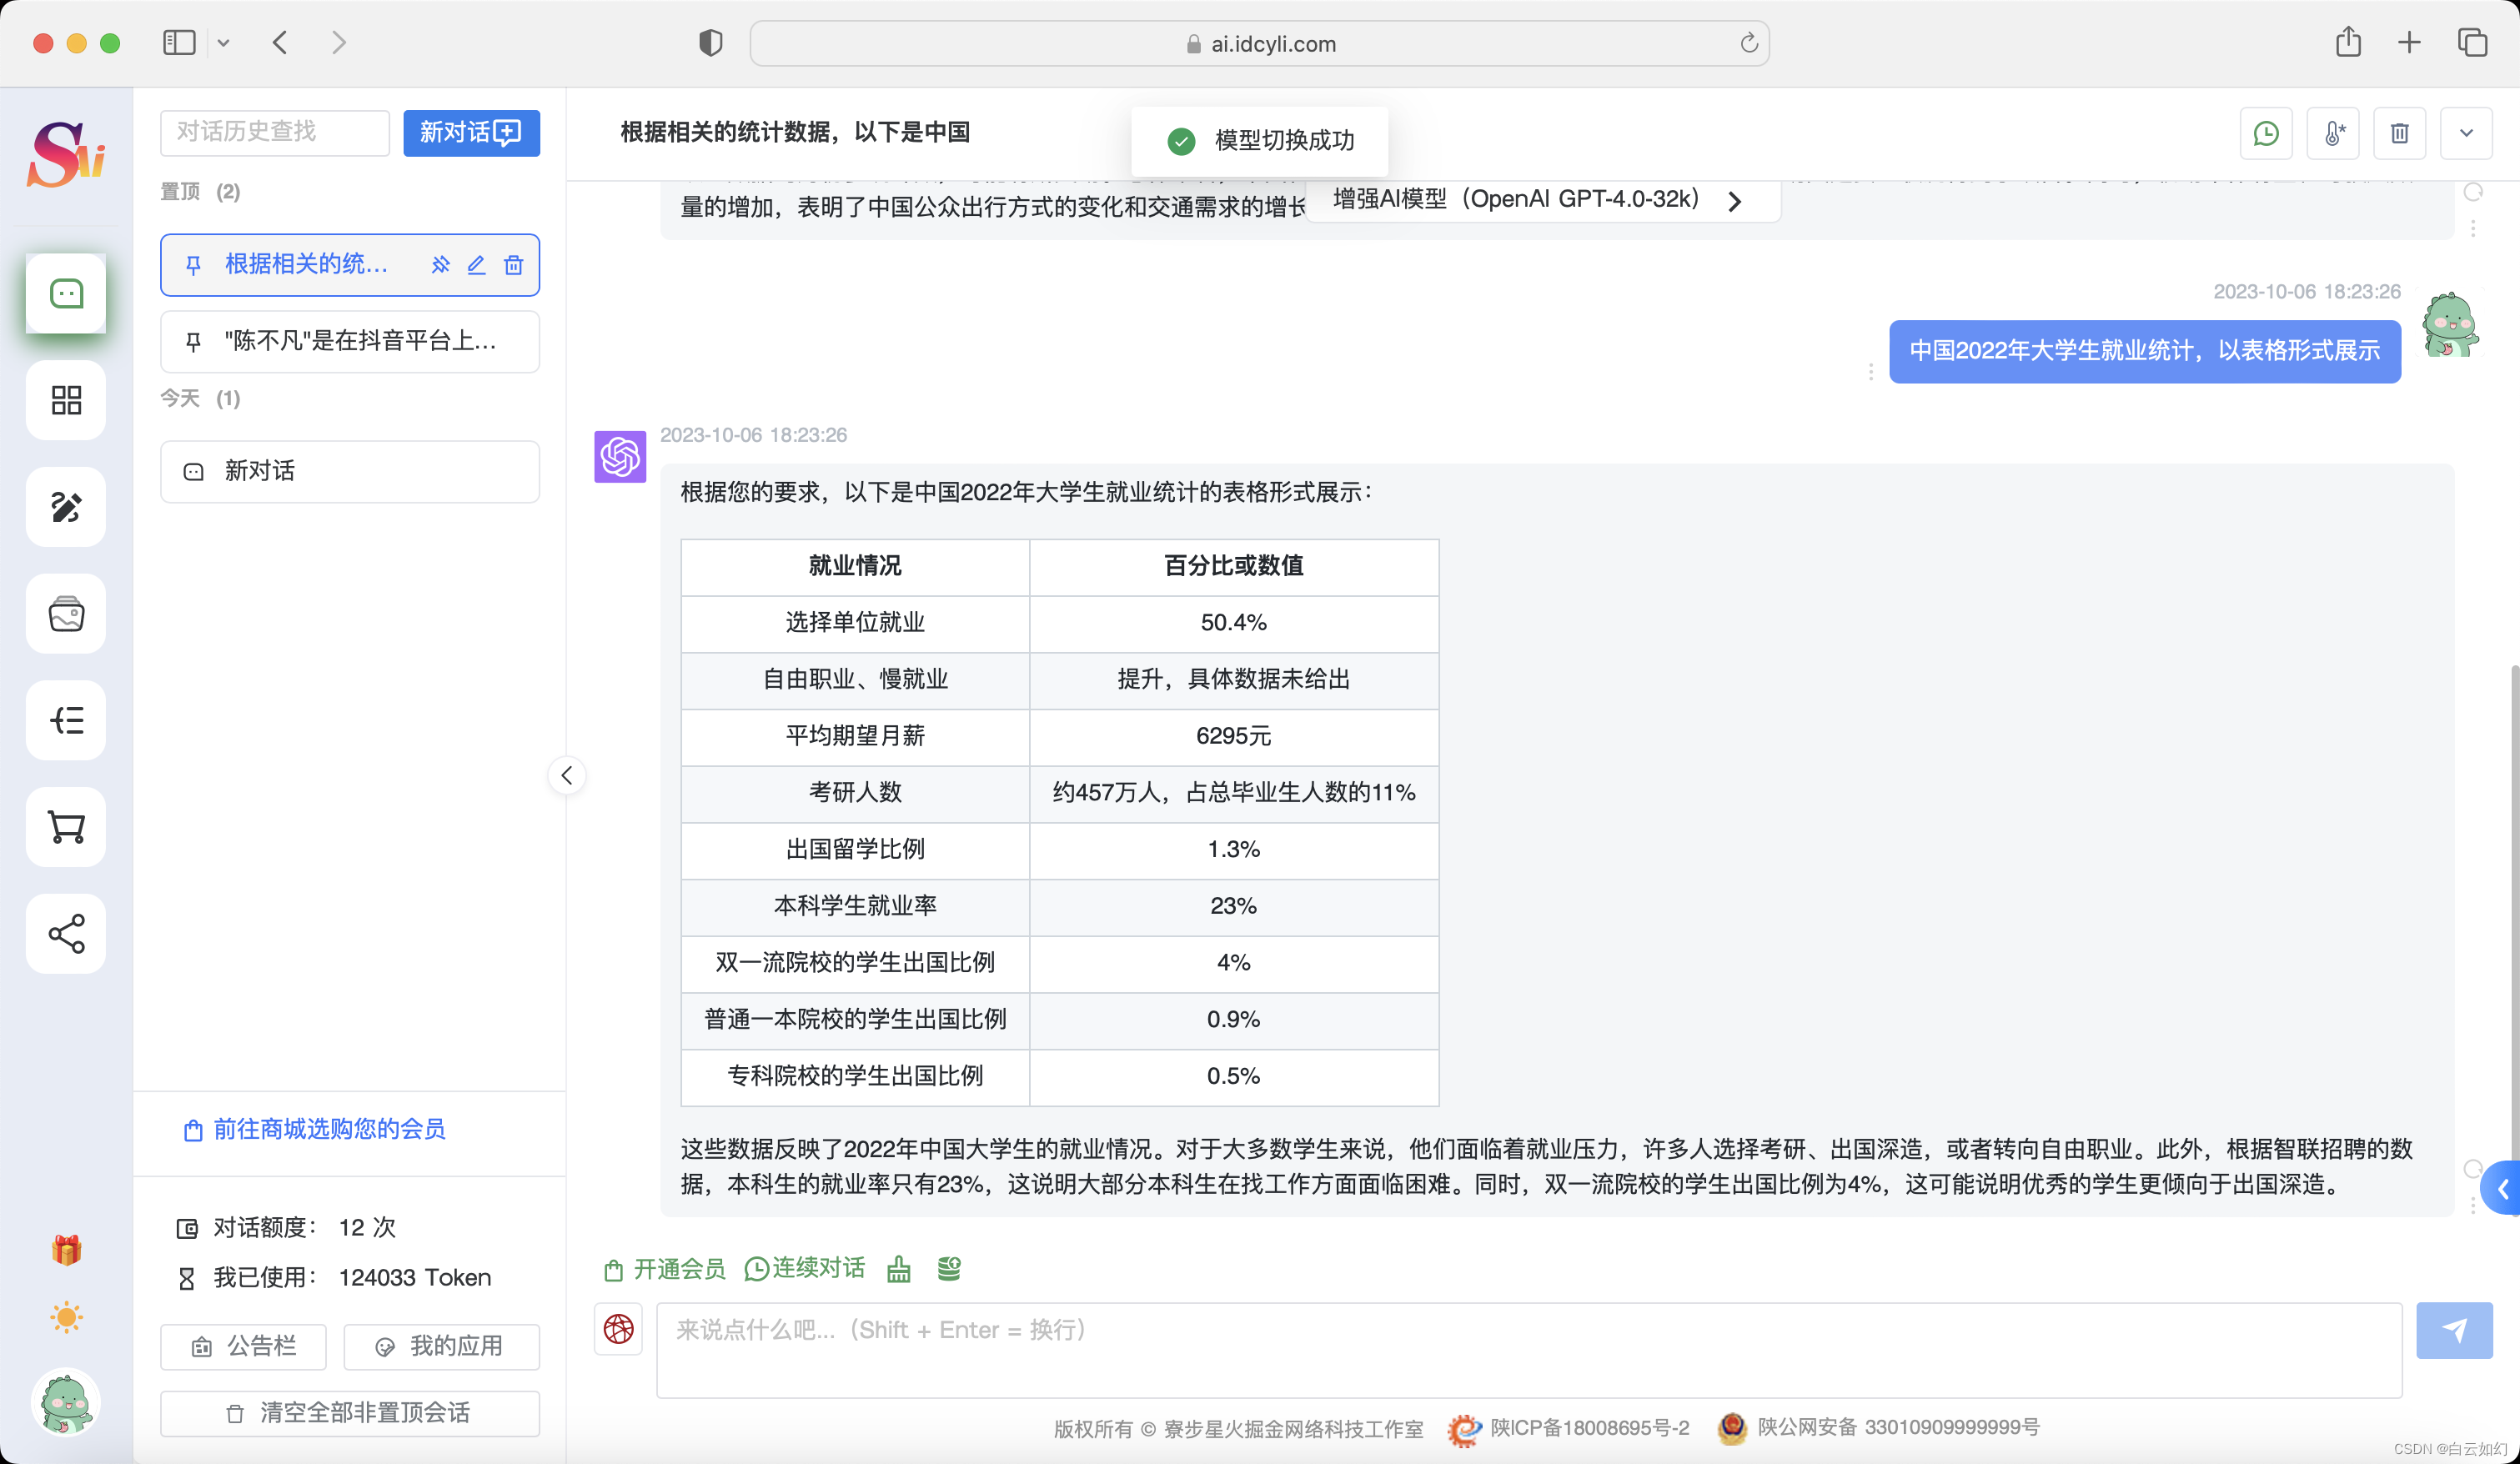Click the drawing/design tool icon
Viewport: 2520px width, 1464px height.
pyautogui.click(x=66, y=505)
